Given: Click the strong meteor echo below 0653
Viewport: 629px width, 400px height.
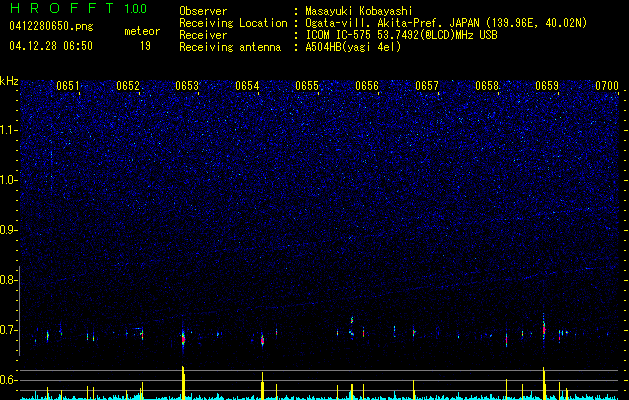Looking at the screenshot, I should 183,338.
